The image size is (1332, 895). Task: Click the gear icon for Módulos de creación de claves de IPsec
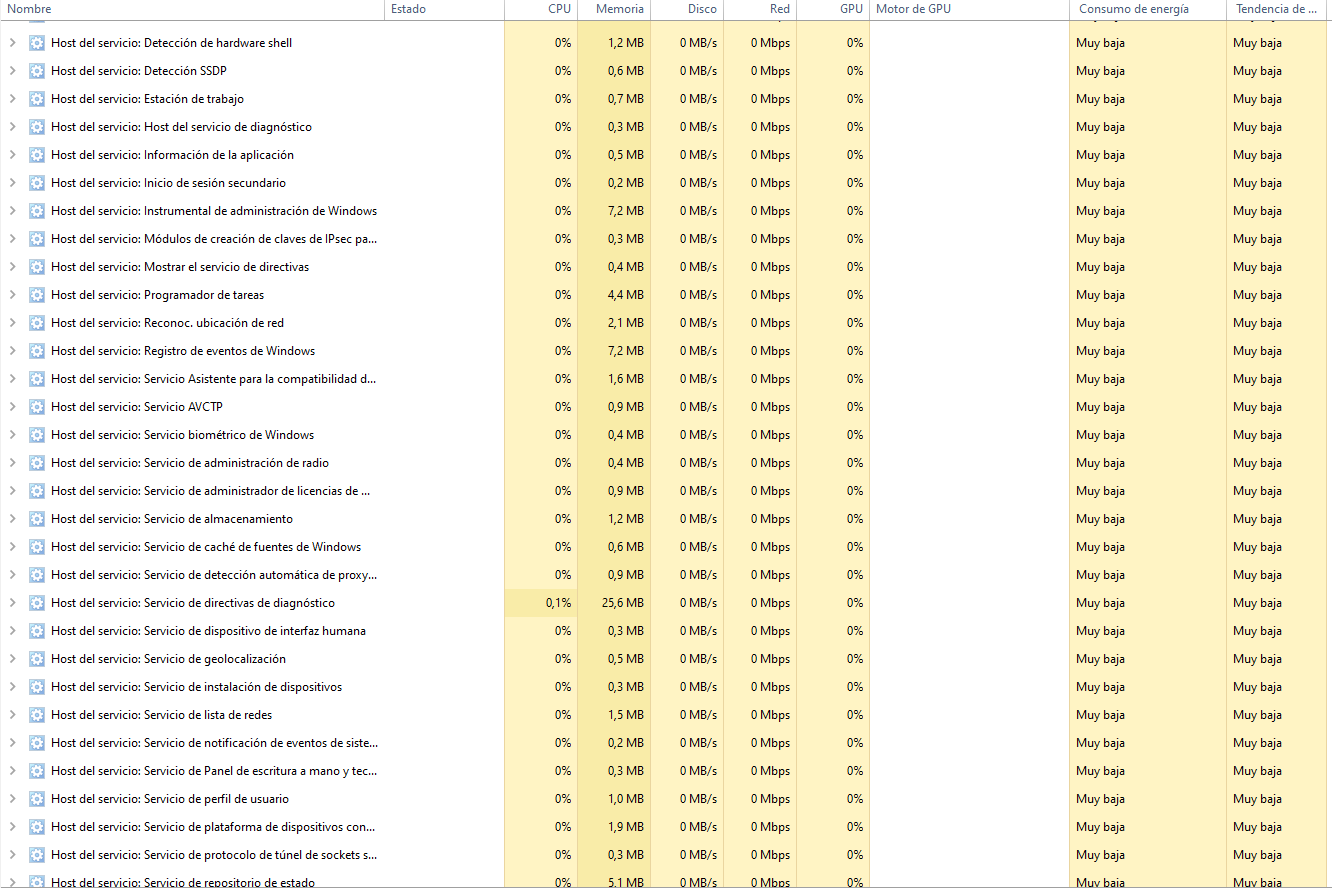pyautogui.click(x=37, y=239)
